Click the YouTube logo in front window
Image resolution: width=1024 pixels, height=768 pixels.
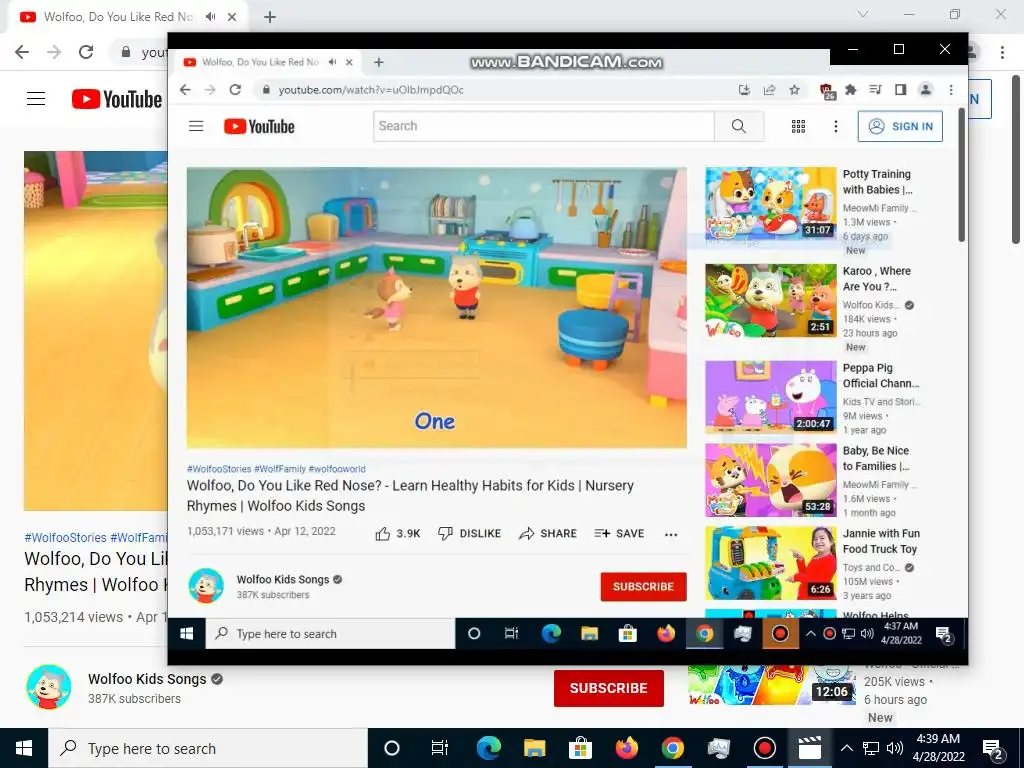click(x=259, y=126)
